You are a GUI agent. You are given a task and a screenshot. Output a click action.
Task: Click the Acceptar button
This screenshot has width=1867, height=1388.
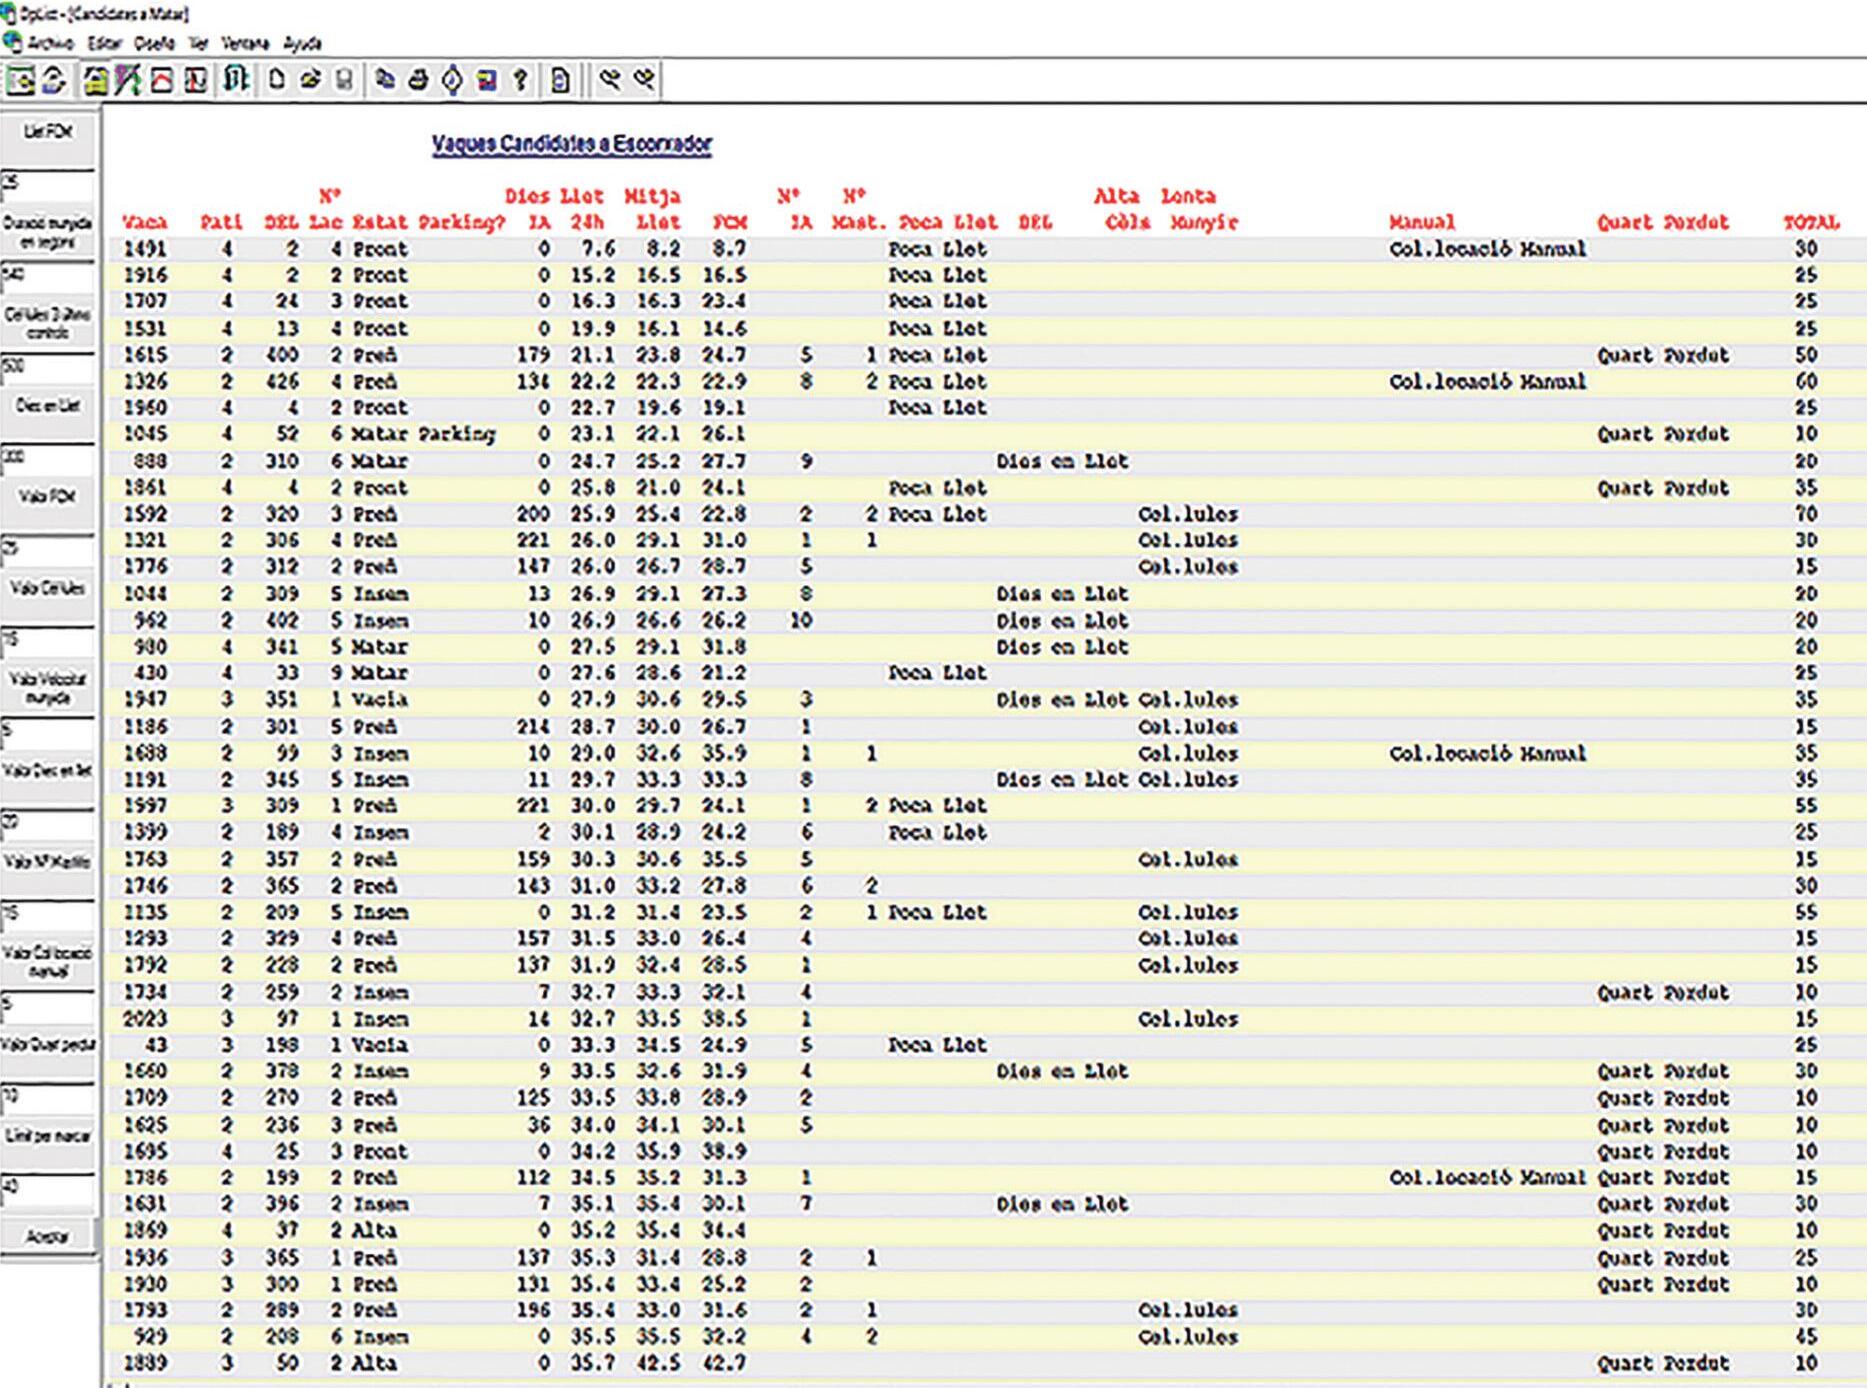coord(48,1236)
